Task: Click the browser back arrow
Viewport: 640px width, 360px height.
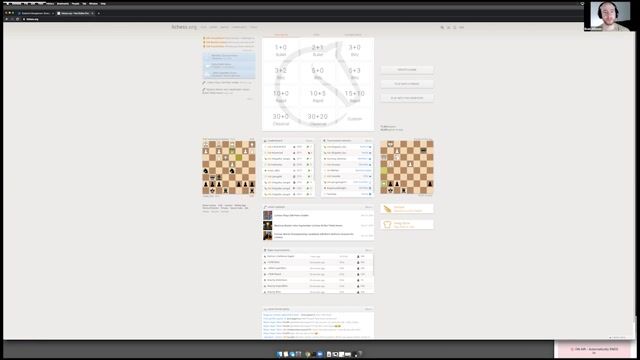Action: point(7,19)
